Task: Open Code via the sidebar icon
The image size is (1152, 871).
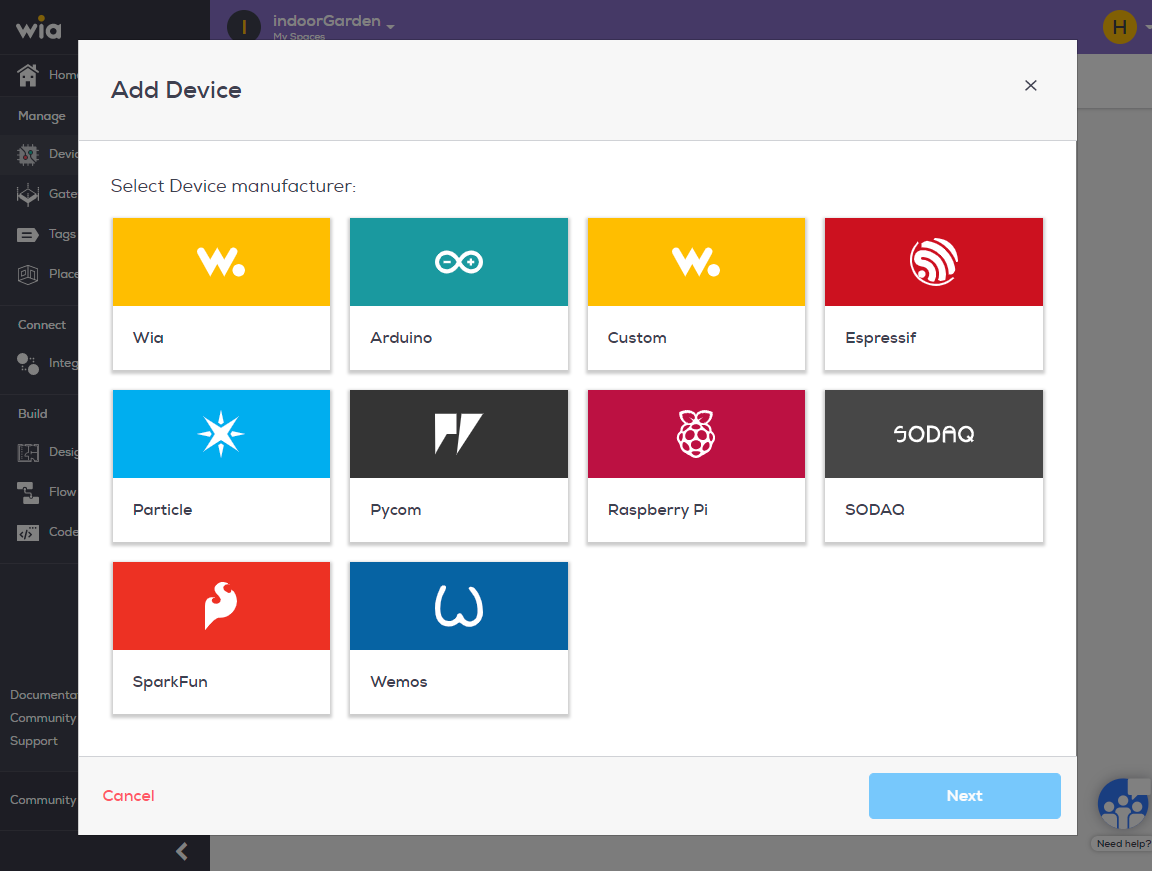Action: point(28,532)
